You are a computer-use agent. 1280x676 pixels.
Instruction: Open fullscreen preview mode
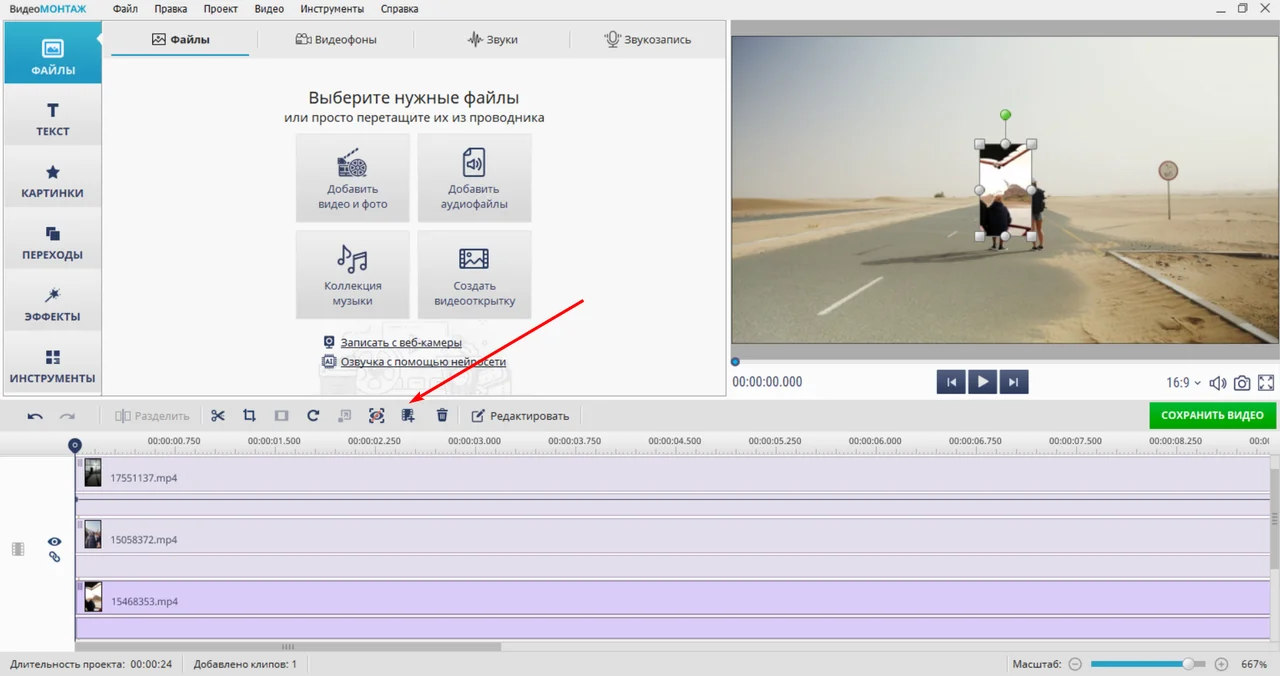pos(1266,383)
